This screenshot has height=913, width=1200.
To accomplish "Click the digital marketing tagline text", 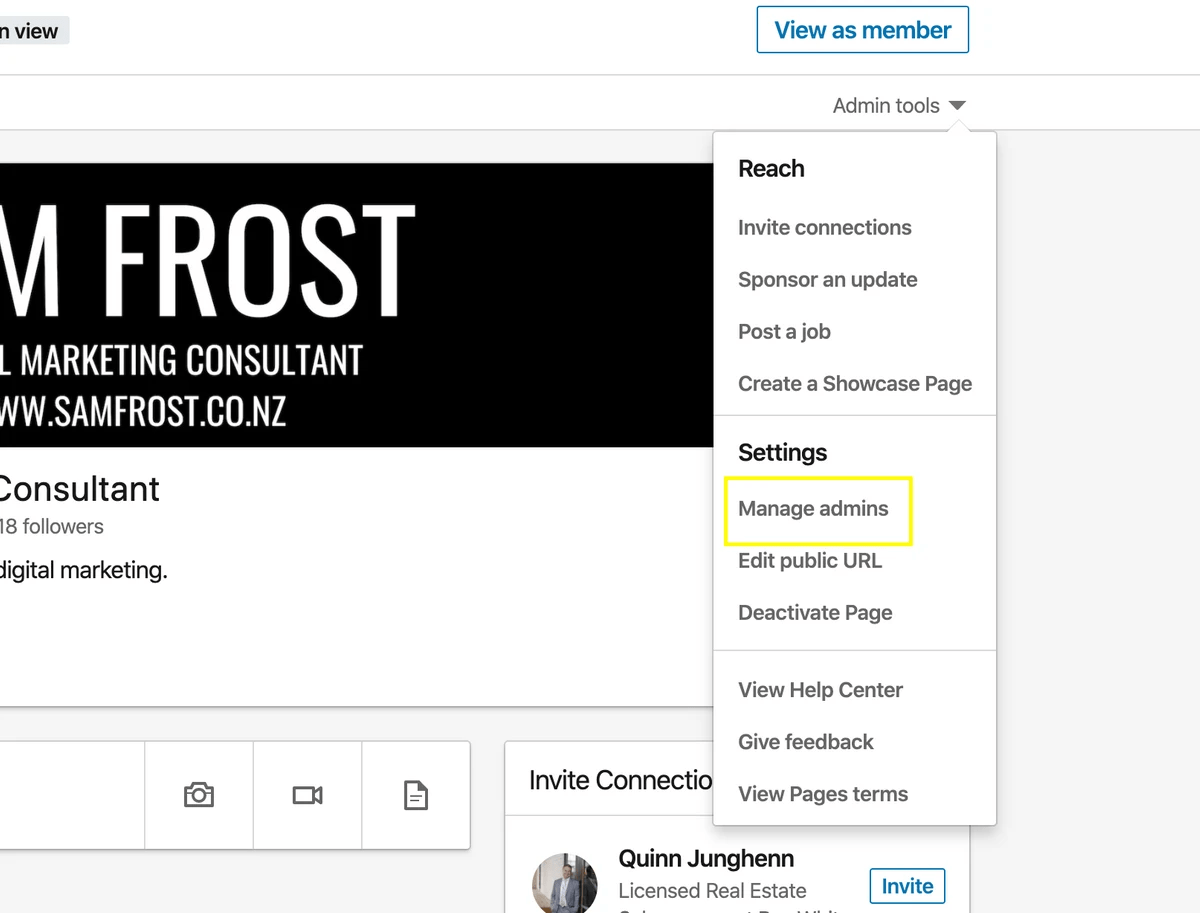I will pos(84,571).
